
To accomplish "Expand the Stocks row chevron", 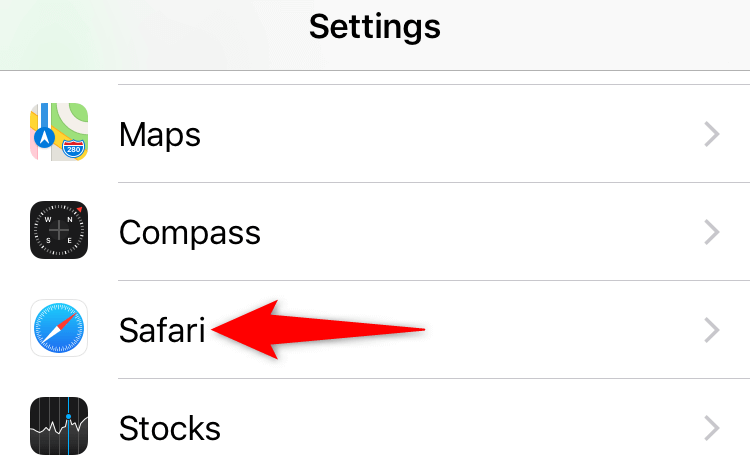I will click(x=711, y=428).
